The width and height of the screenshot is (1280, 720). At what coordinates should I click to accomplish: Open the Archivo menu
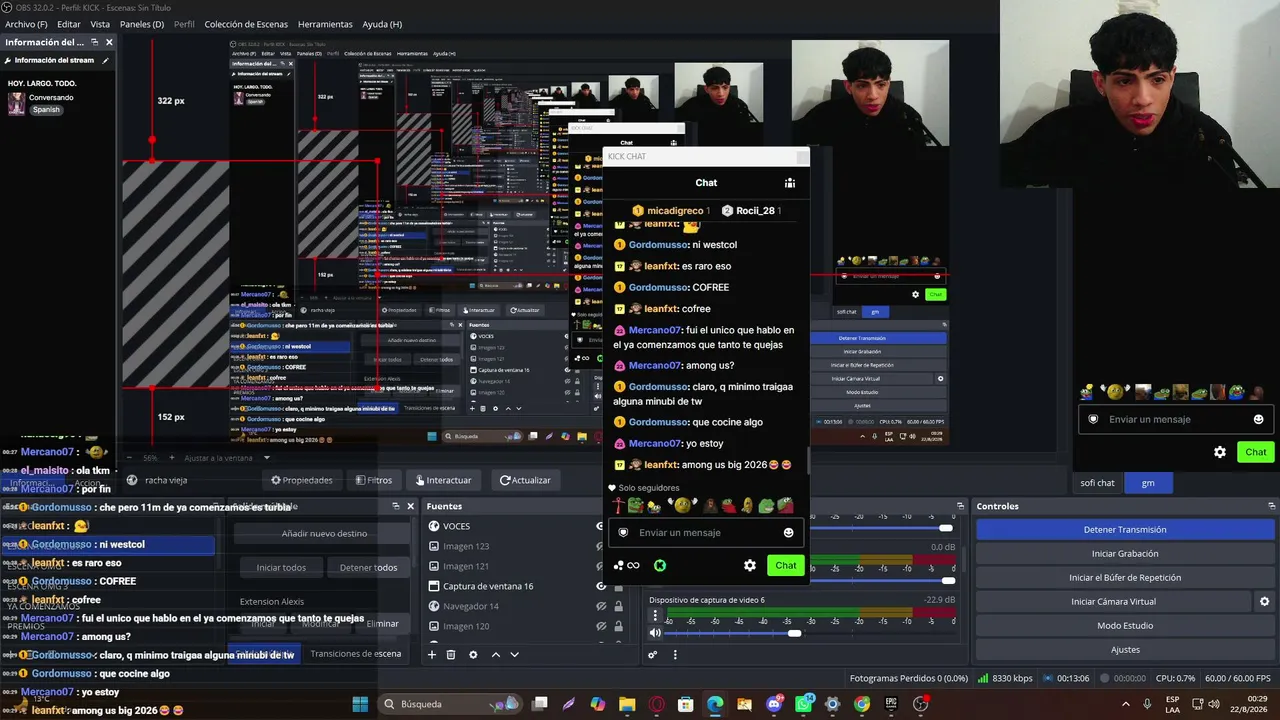pyautogui.click(x=26, y=24)
